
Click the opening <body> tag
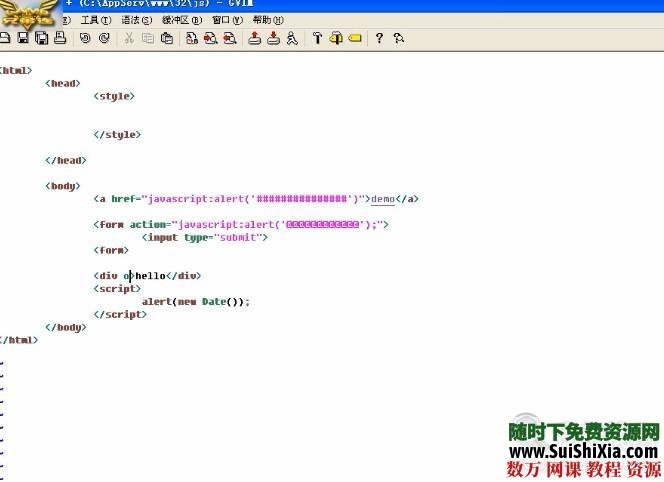[63, 186]
